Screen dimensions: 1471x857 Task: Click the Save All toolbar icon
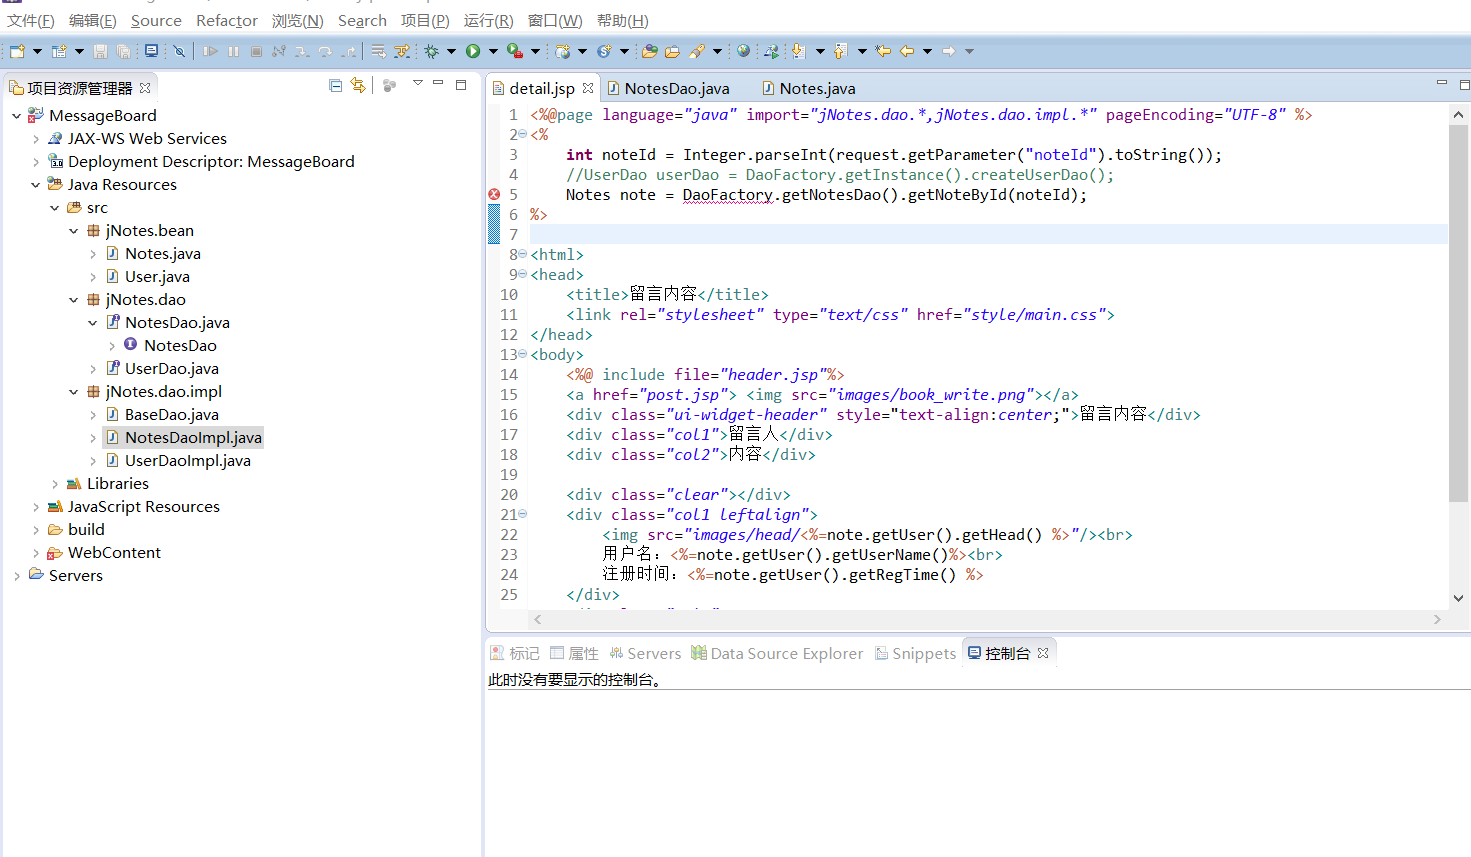[x=123, y=51]
